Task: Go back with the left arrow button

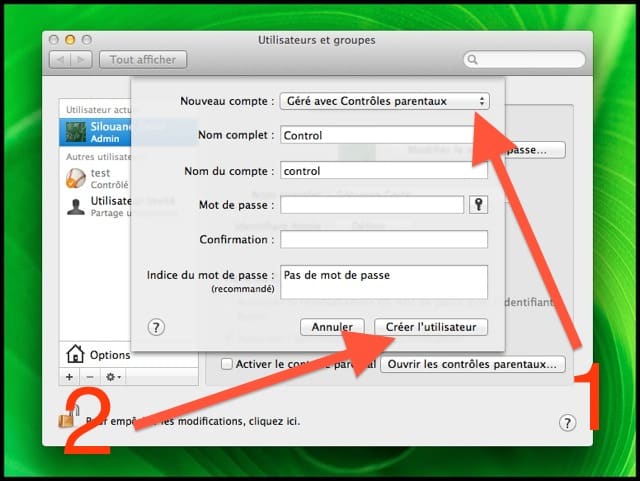Action: [60, 60]
